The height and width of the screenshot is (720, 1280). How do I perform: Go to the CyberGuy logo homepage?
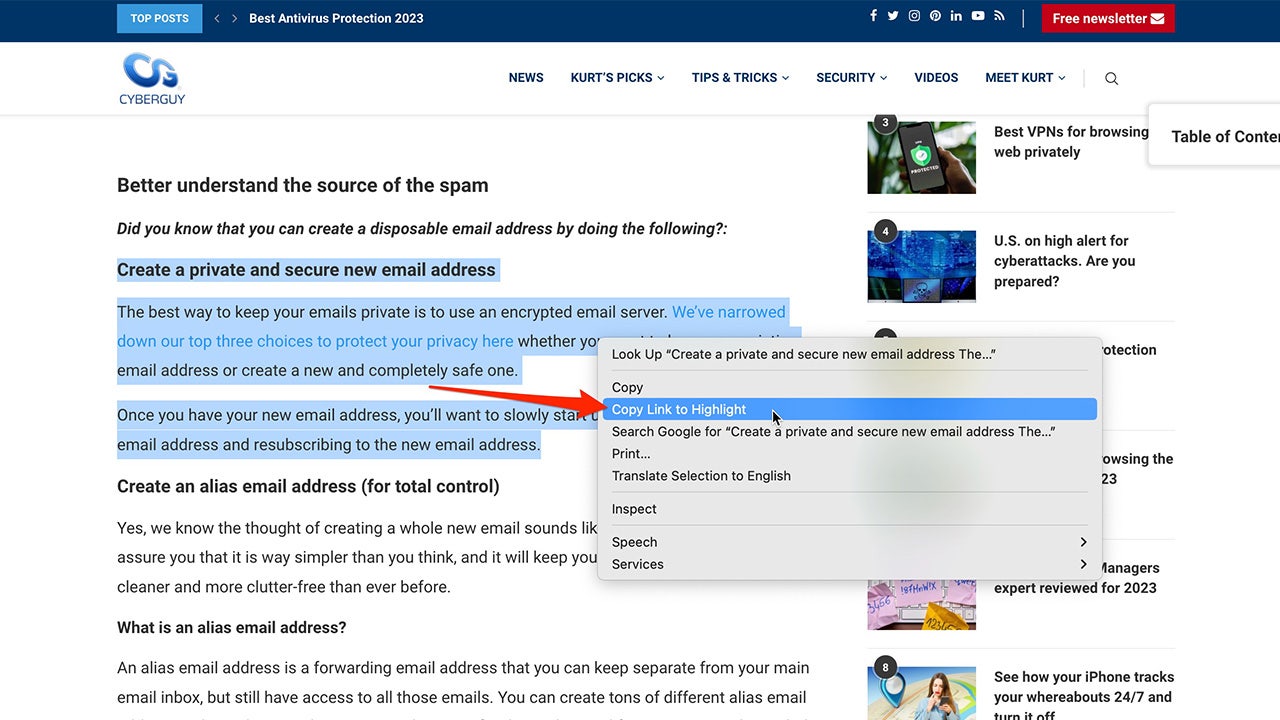coord(152,78)
